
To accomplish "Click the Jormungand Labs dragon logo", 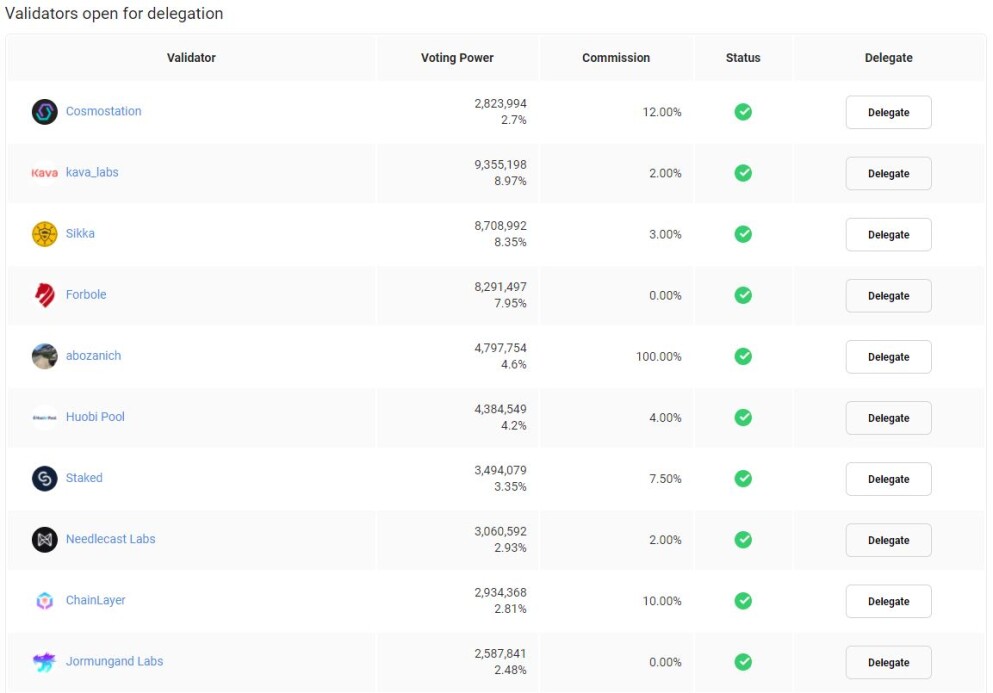I will tap(44, 662).
